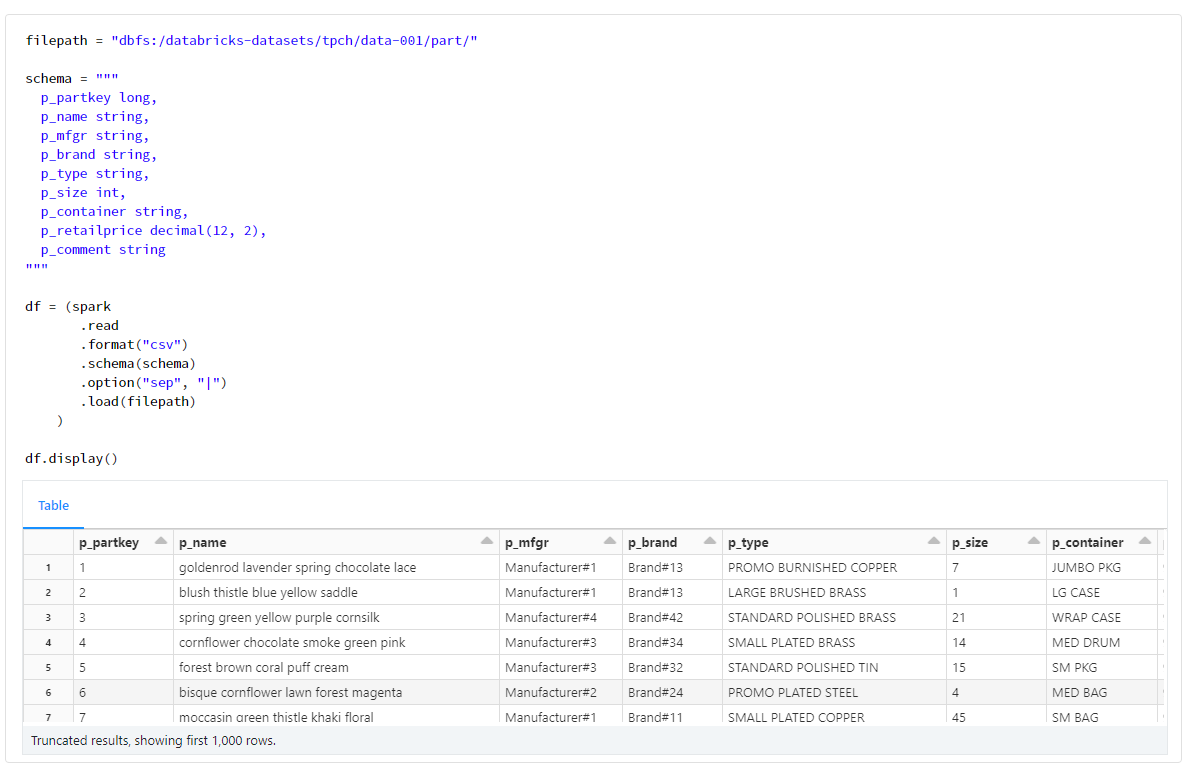Sort by the p_partkey column arrow
1185x770 pixels.
tap(160, 541)
